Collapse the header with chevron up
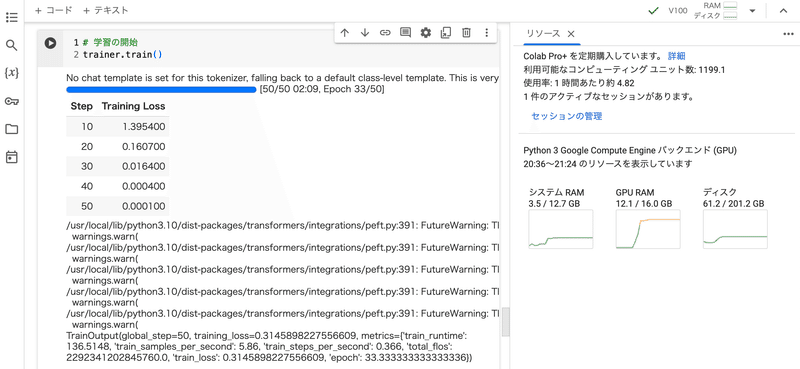800x369 pixels. tap(784, 11)
